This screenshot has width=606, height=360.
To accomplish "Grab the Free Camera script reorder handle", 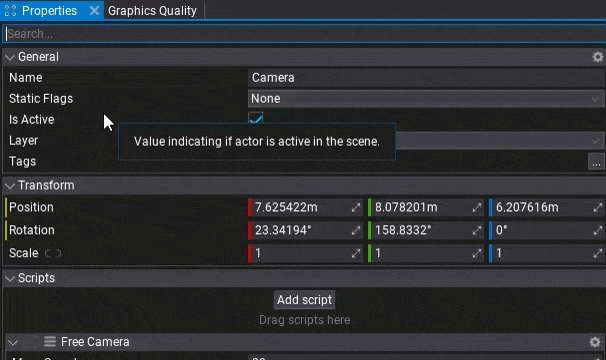I will tap(50, 341).
